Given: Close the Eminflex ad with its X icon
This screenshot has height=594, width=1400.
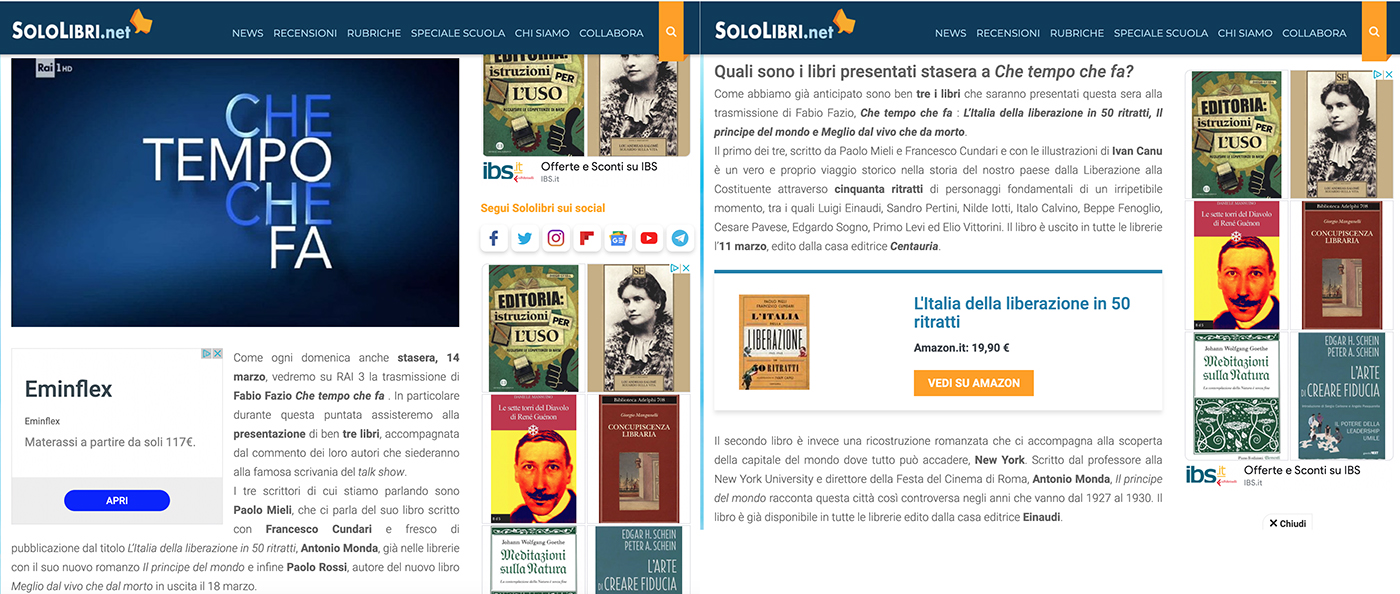Looking at the screenshot, I should point(217,354).
